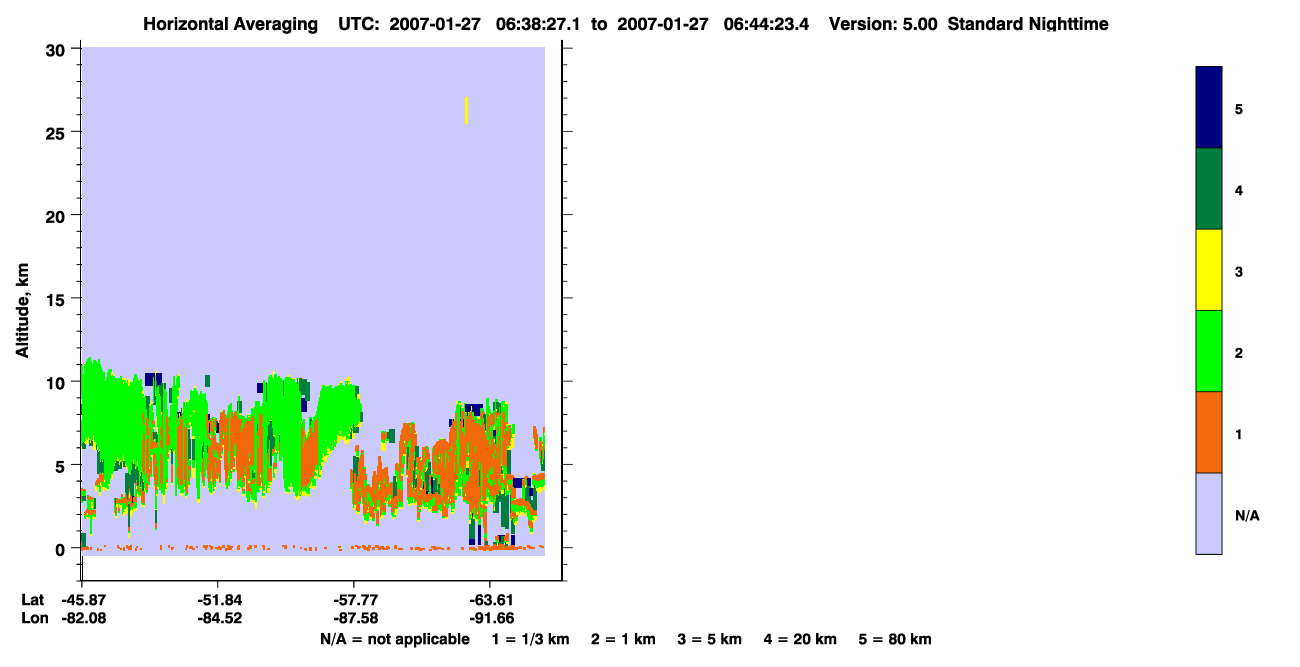Screen dimensions: 1300x667
Task: Click the longitude value -82.08
Action: pos(82,618)
